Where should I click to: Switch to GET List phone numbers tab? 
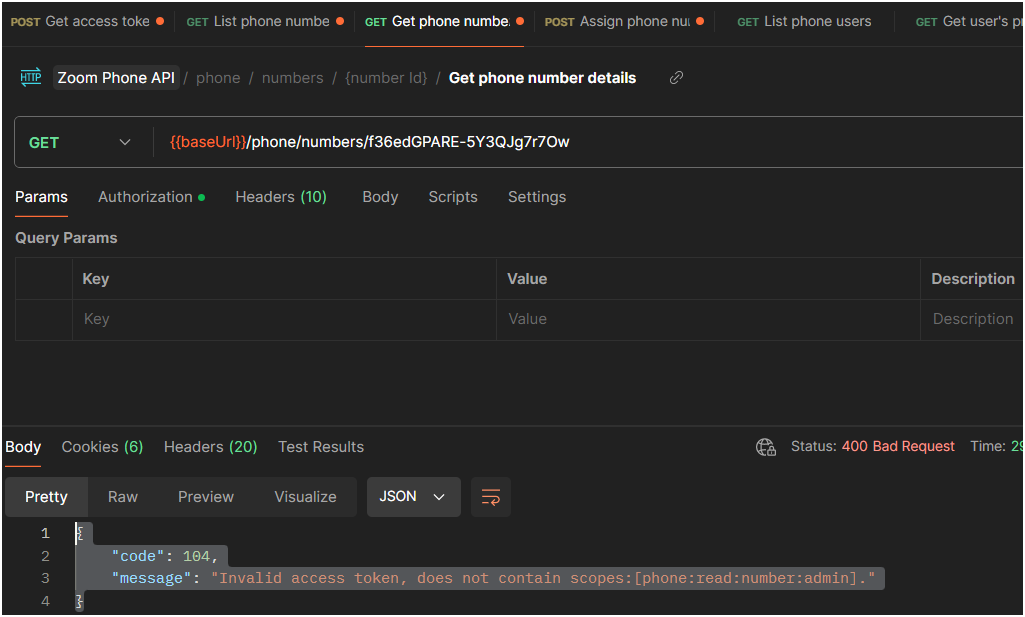265,22
